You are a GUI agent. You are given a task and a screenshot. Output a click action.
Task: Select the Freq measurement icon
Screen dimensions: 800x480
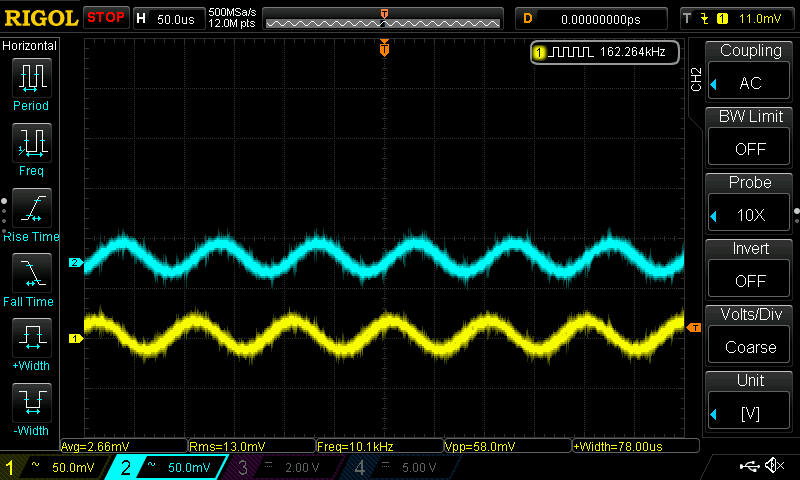click(31, 145)
